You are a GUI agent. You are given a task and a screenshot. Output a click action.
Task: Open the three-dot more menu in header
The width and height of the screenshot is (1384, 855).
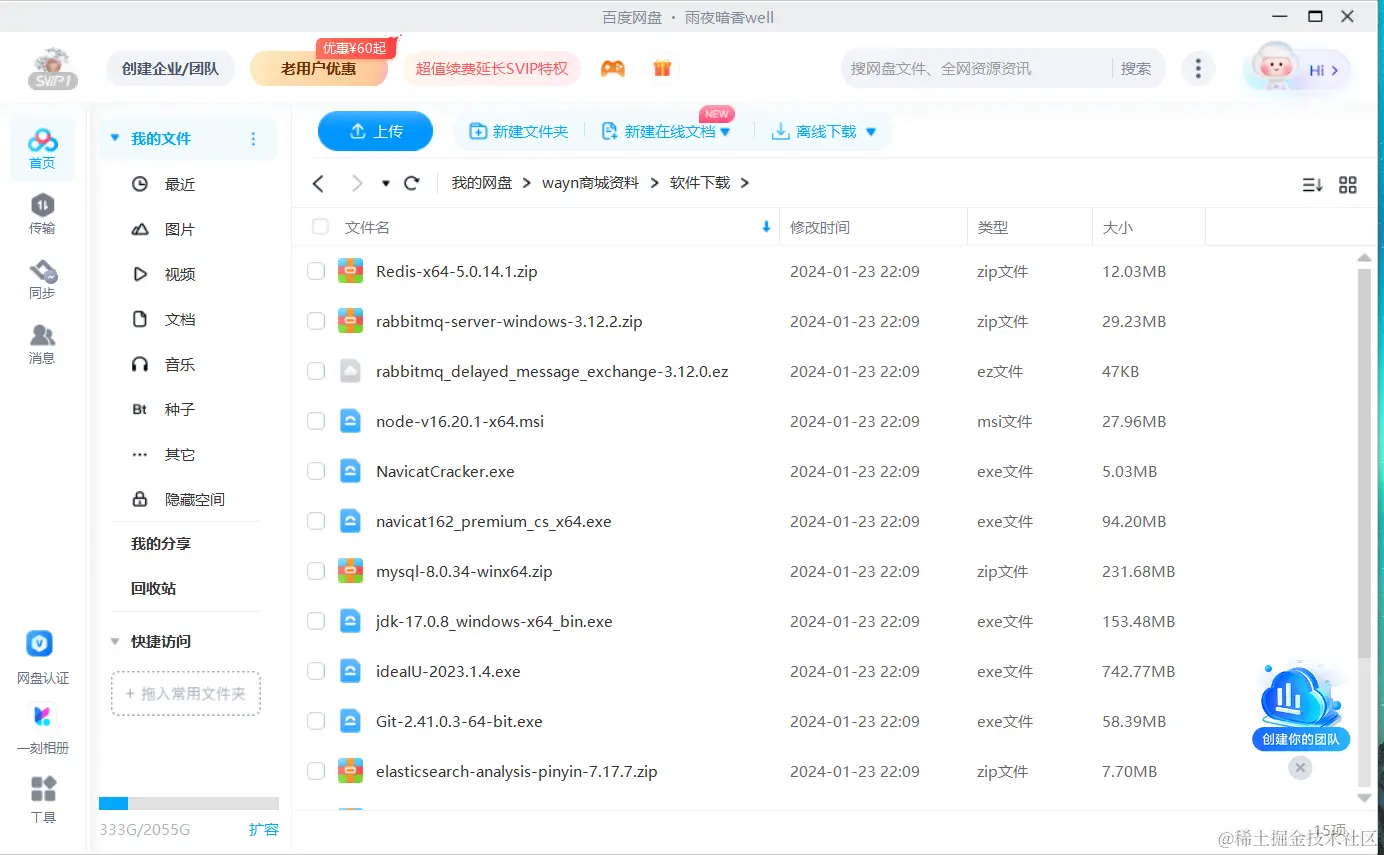tap(1198, 69)
